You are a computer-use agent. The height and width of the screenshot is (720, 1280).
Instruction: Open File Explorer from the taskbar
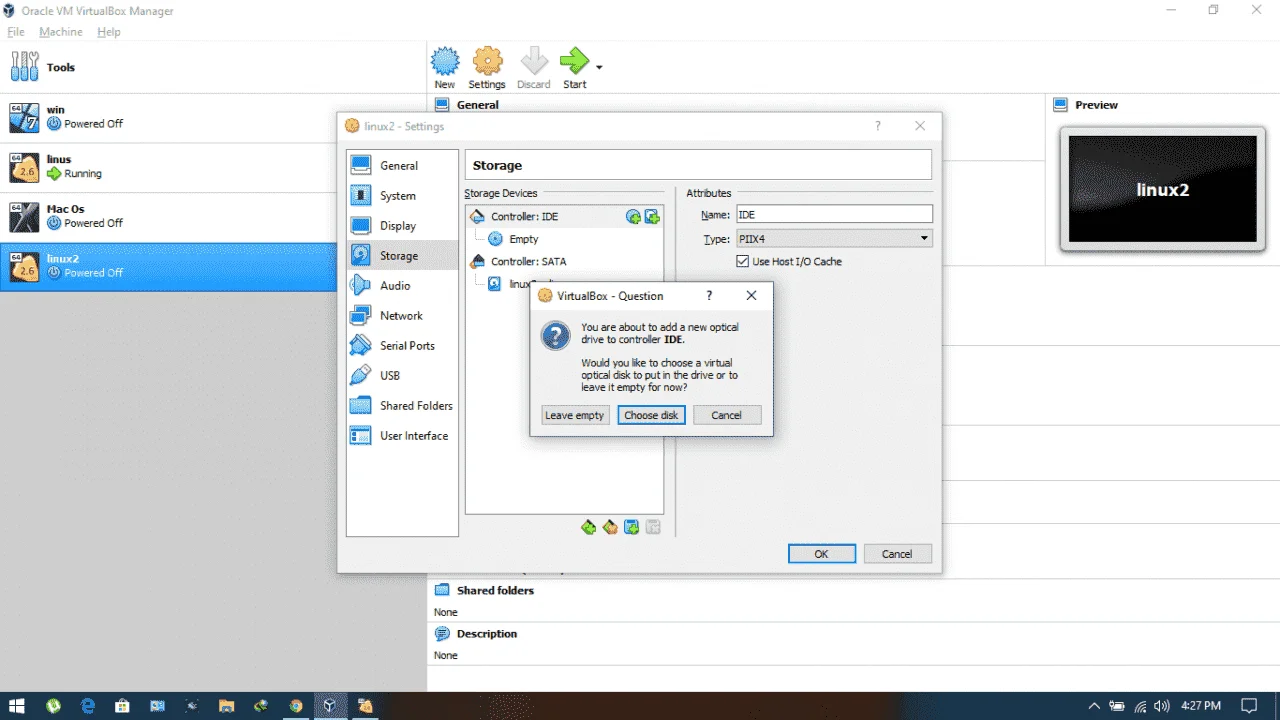click(x=226, y=706)
